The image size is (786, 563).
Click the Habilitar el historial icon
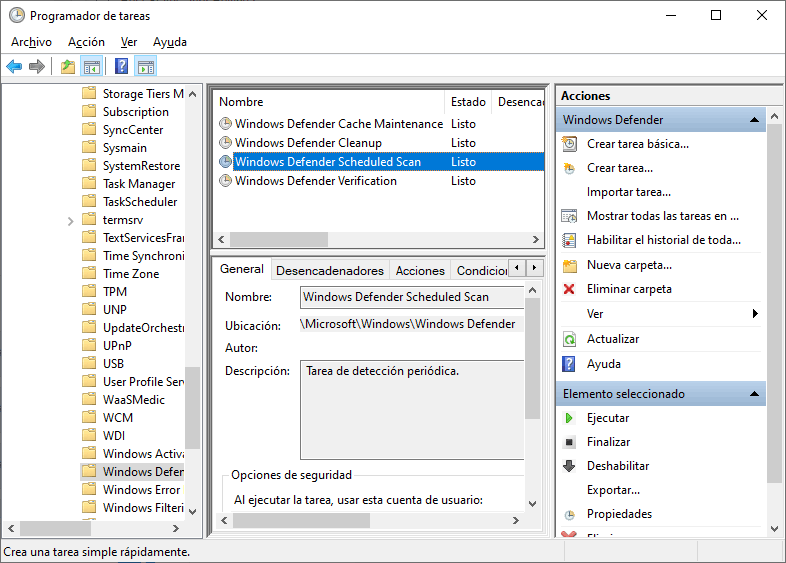click(x=569, y=240)
